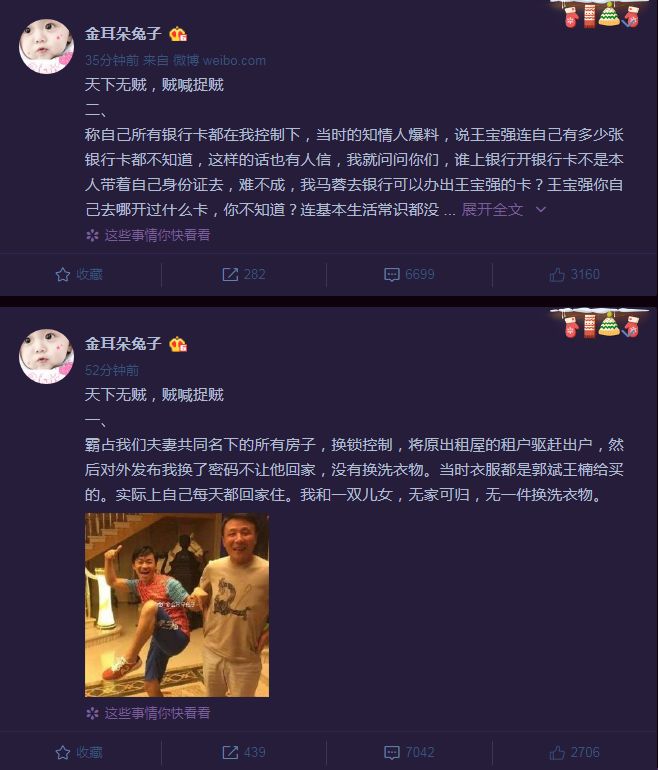Click the baby avatar on first post

(46, 46)
